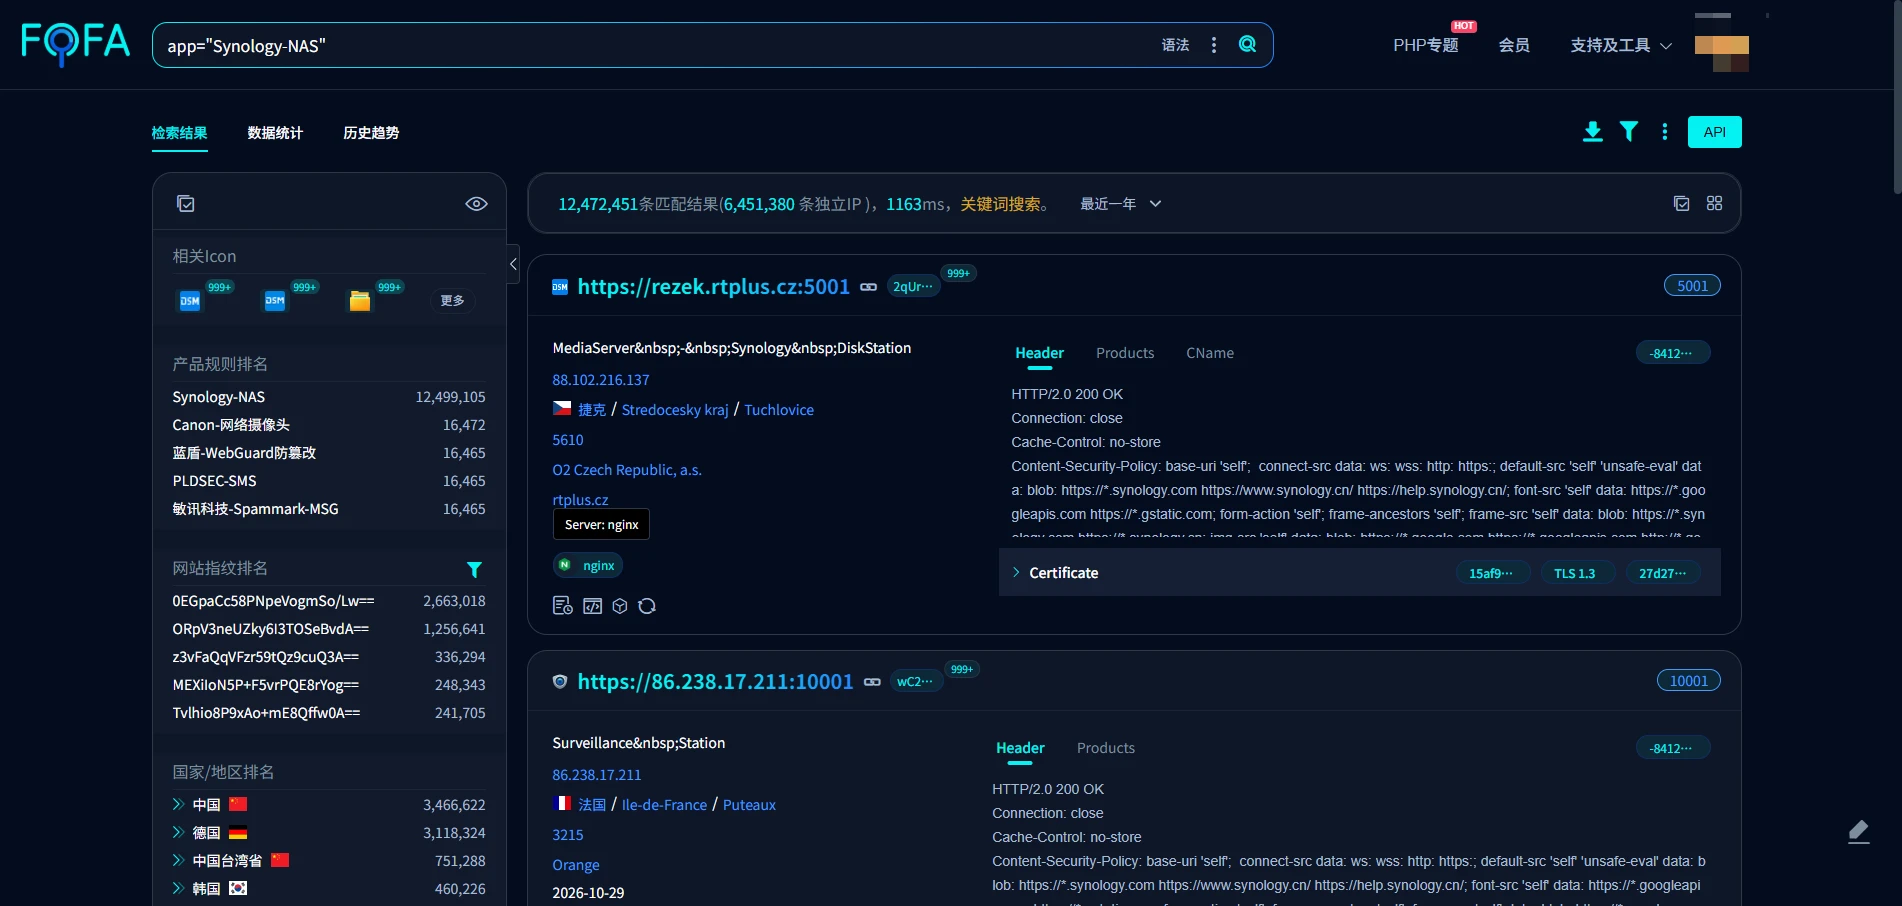This screenshot has height=906, width=1902.
Task: Open the funnel filter icon near API button
Action: click(x=1629, y=132)
